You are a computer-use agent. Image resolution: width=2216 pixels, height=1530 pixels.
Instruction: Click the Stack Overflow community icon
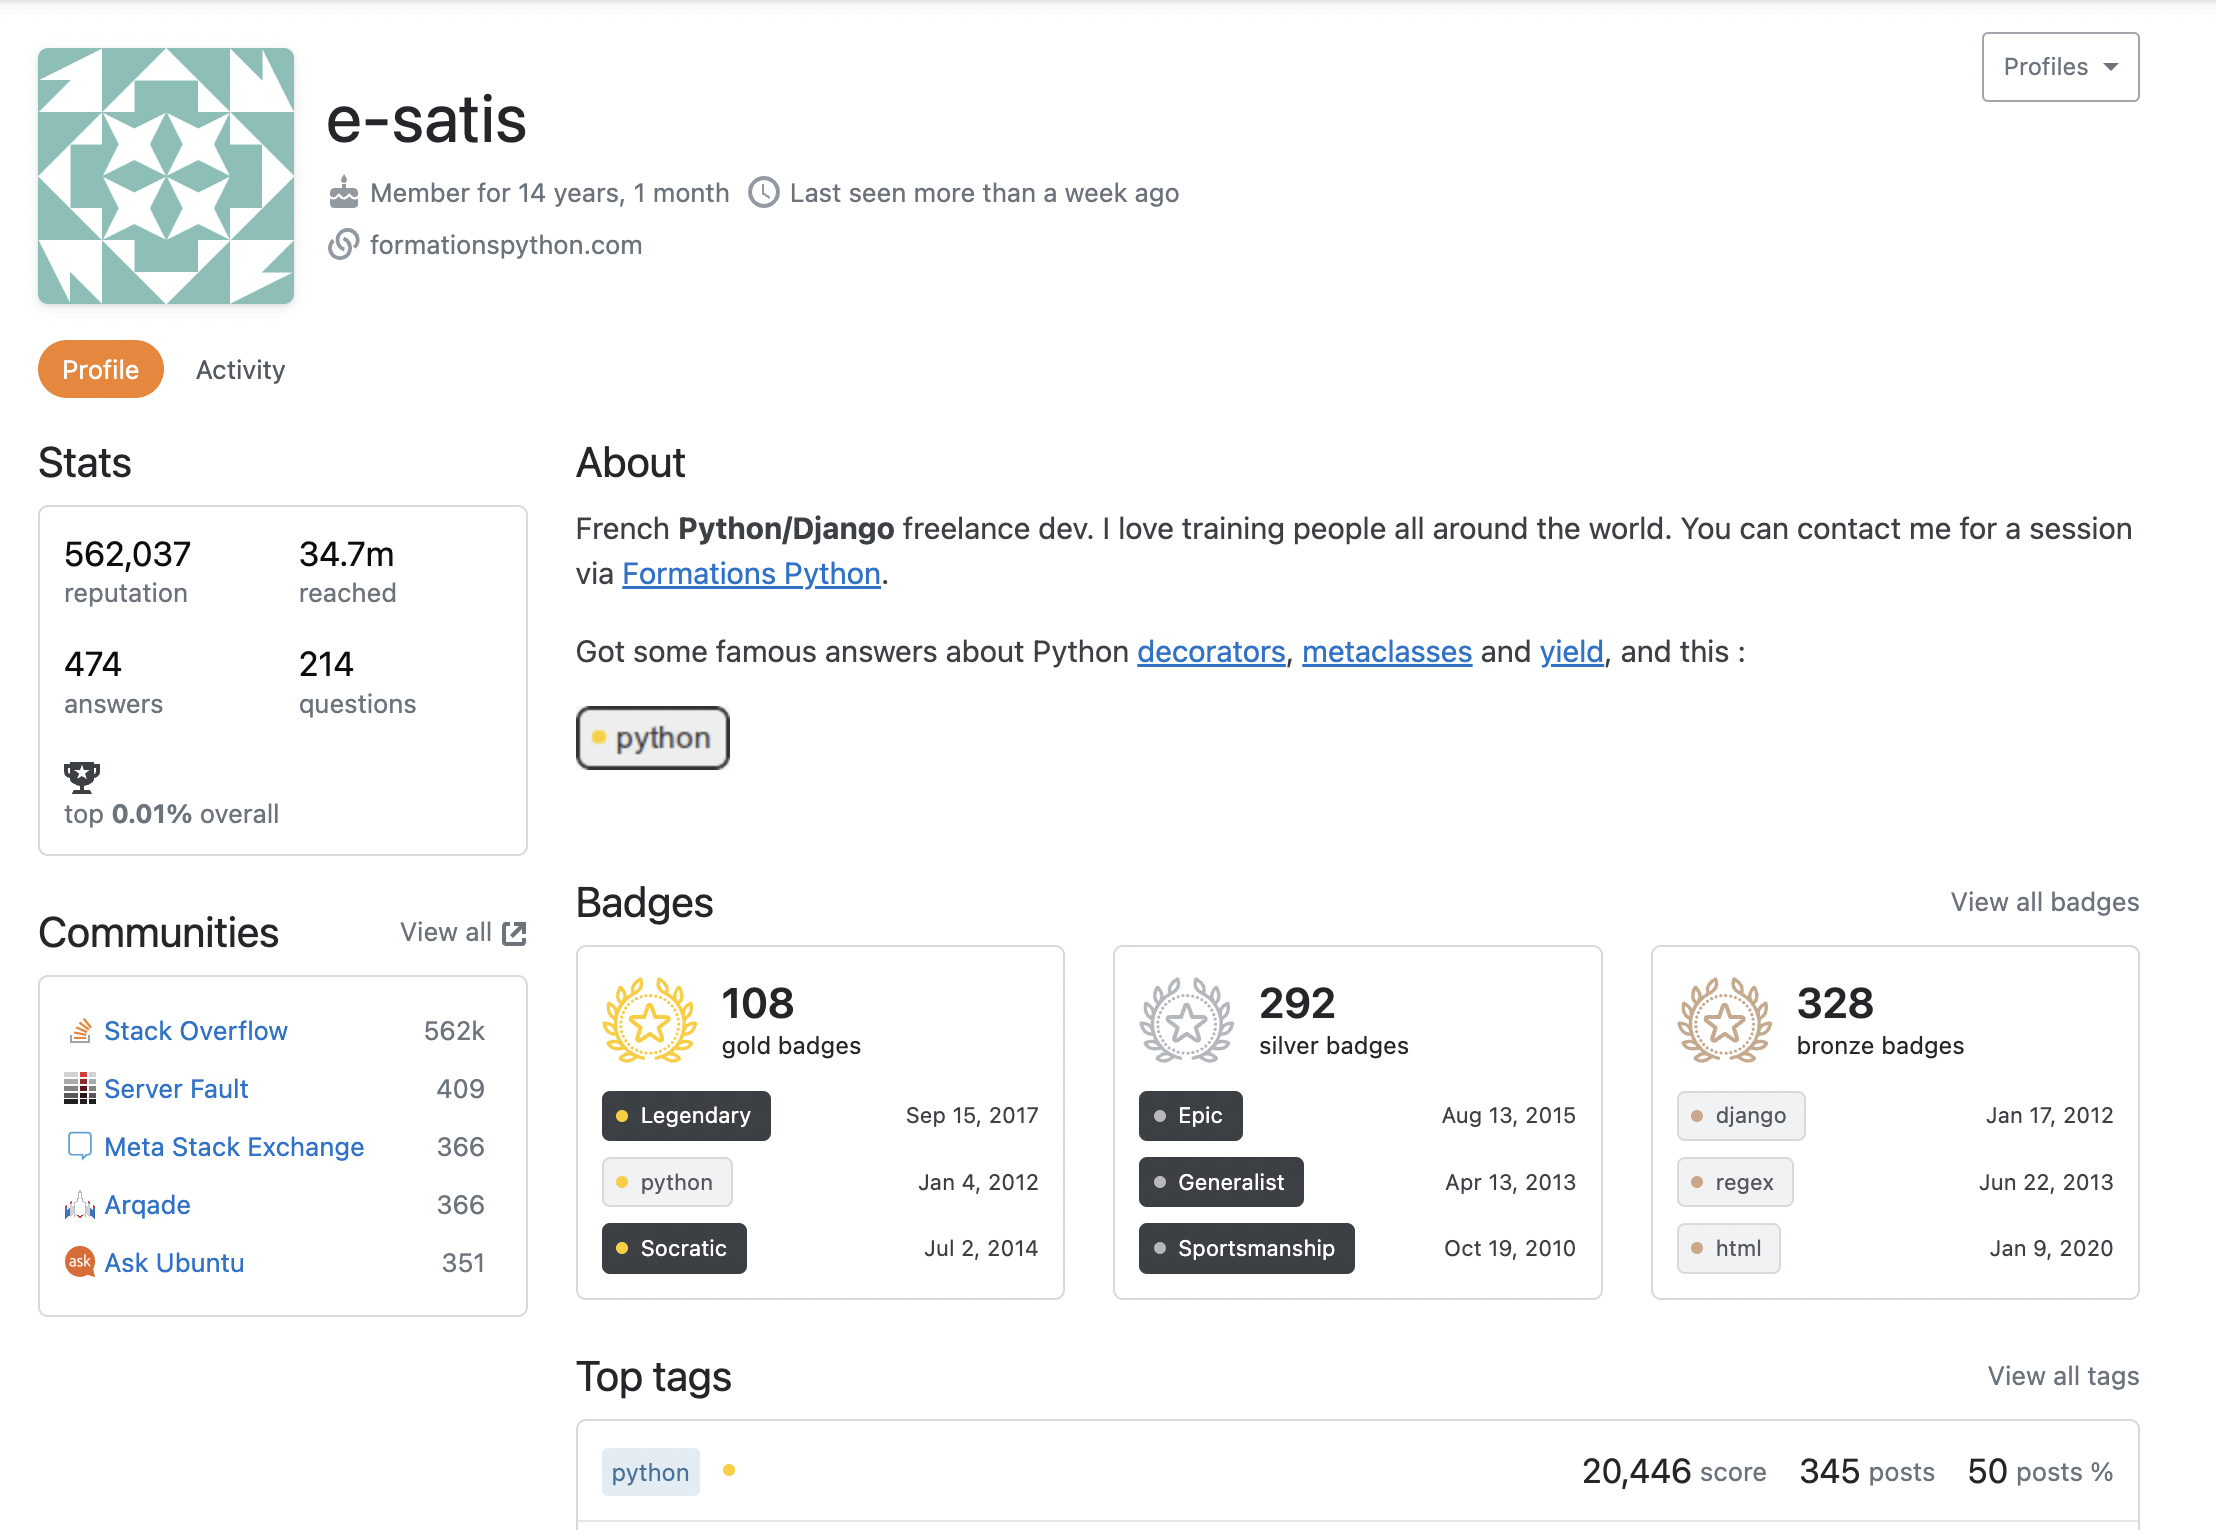[x=80, y=1031]
